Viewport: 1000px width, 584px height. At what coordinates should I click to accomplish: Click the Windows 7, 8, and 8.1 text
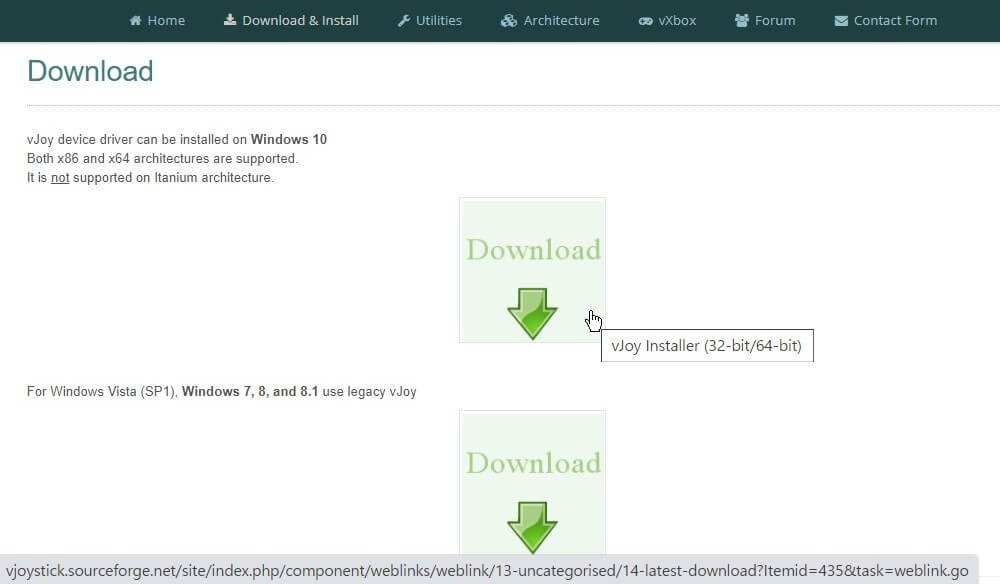(x=250, y=391)
